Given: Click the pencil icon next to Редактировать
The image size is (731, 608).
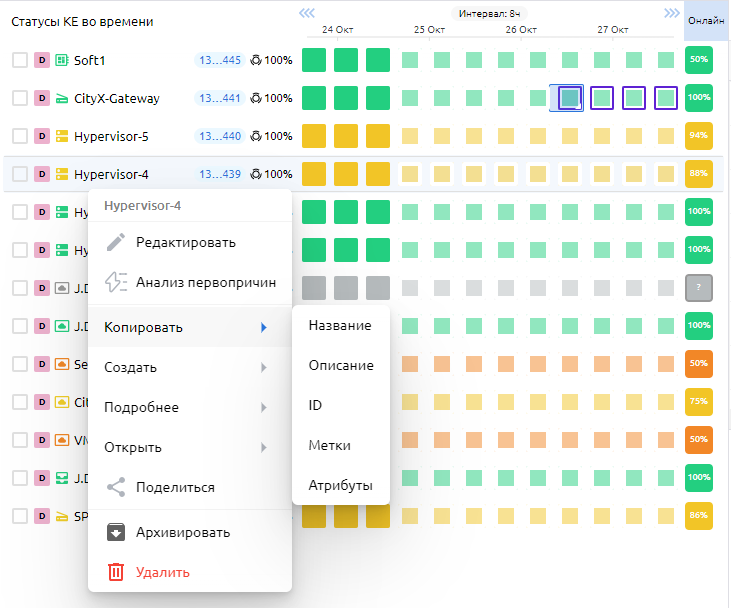Looking at the screenshot, I should 117,242.
